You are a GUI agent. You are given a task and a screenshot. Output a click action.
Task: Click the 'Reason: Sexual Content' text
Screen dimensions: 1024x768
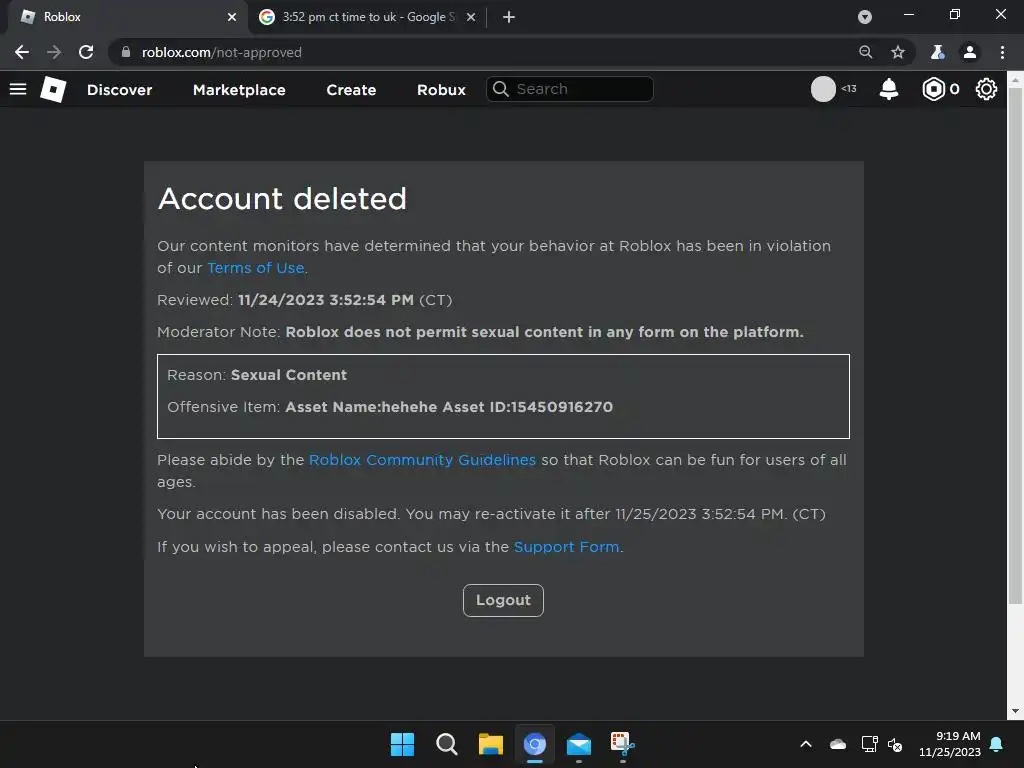257,375
